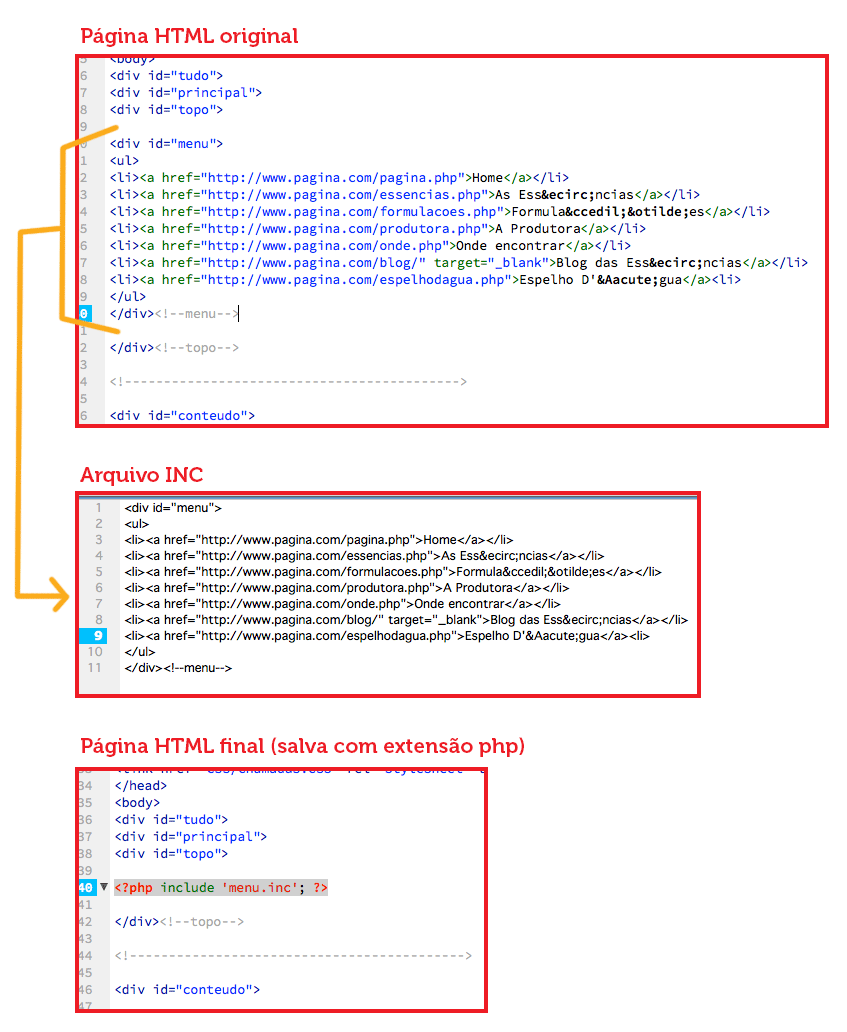Click the pagina.php Home line in the INC file
The width and height of the screenshot is (847, 1032).
[319, 540]
